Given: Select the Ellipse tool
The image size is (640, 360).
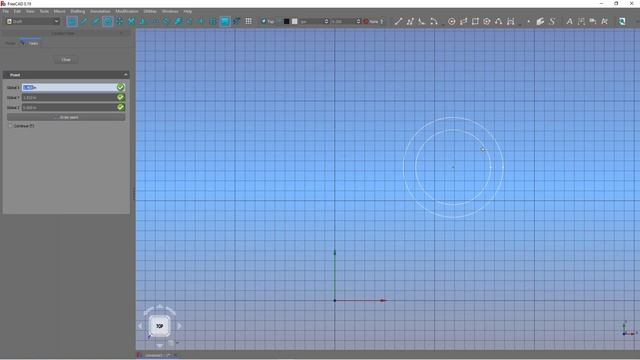Looking at the screenshot, I should [x=463, y=21].
